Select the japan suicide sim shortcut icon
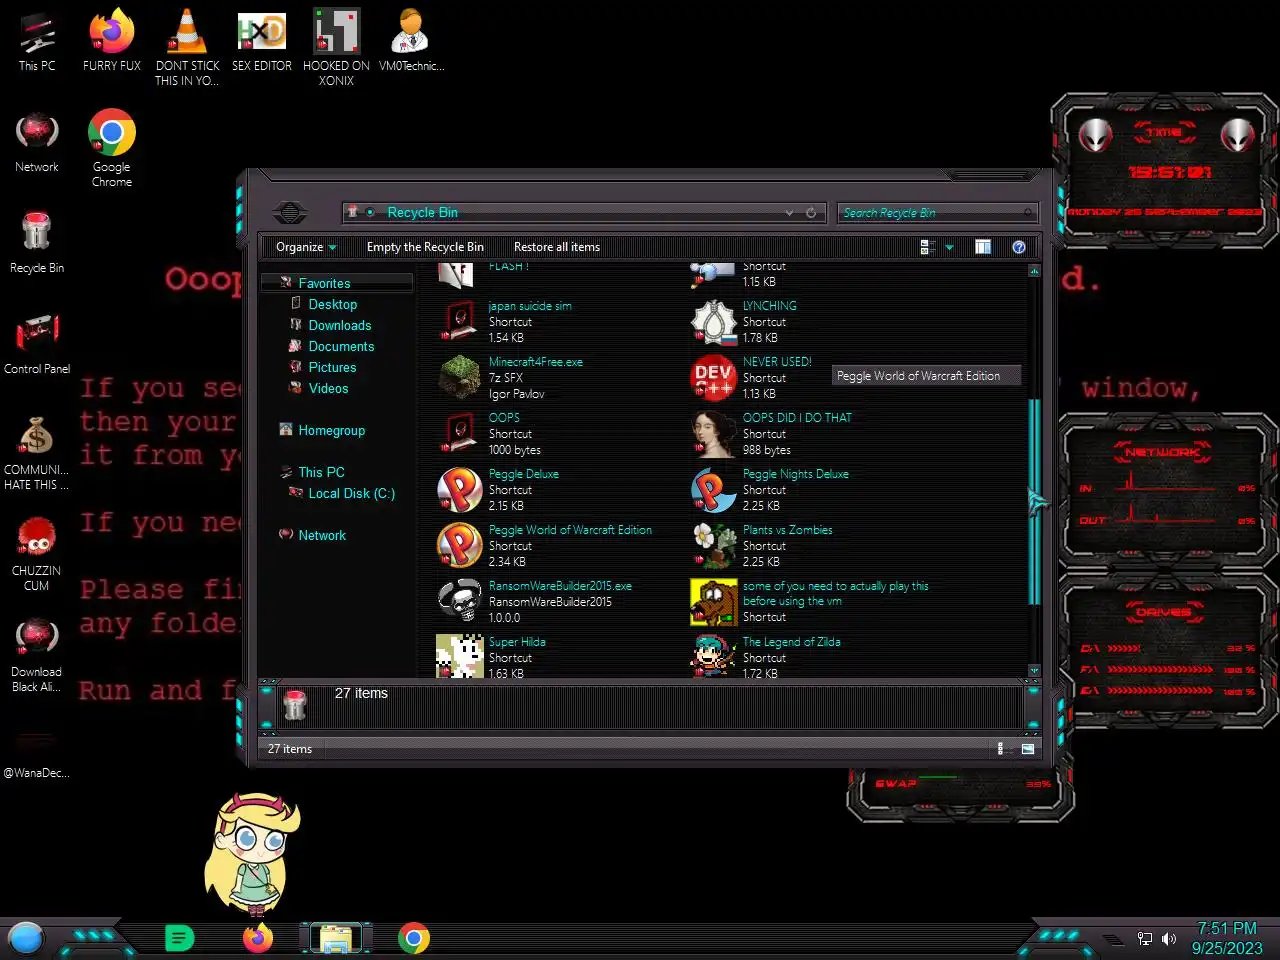 (460, 321)
